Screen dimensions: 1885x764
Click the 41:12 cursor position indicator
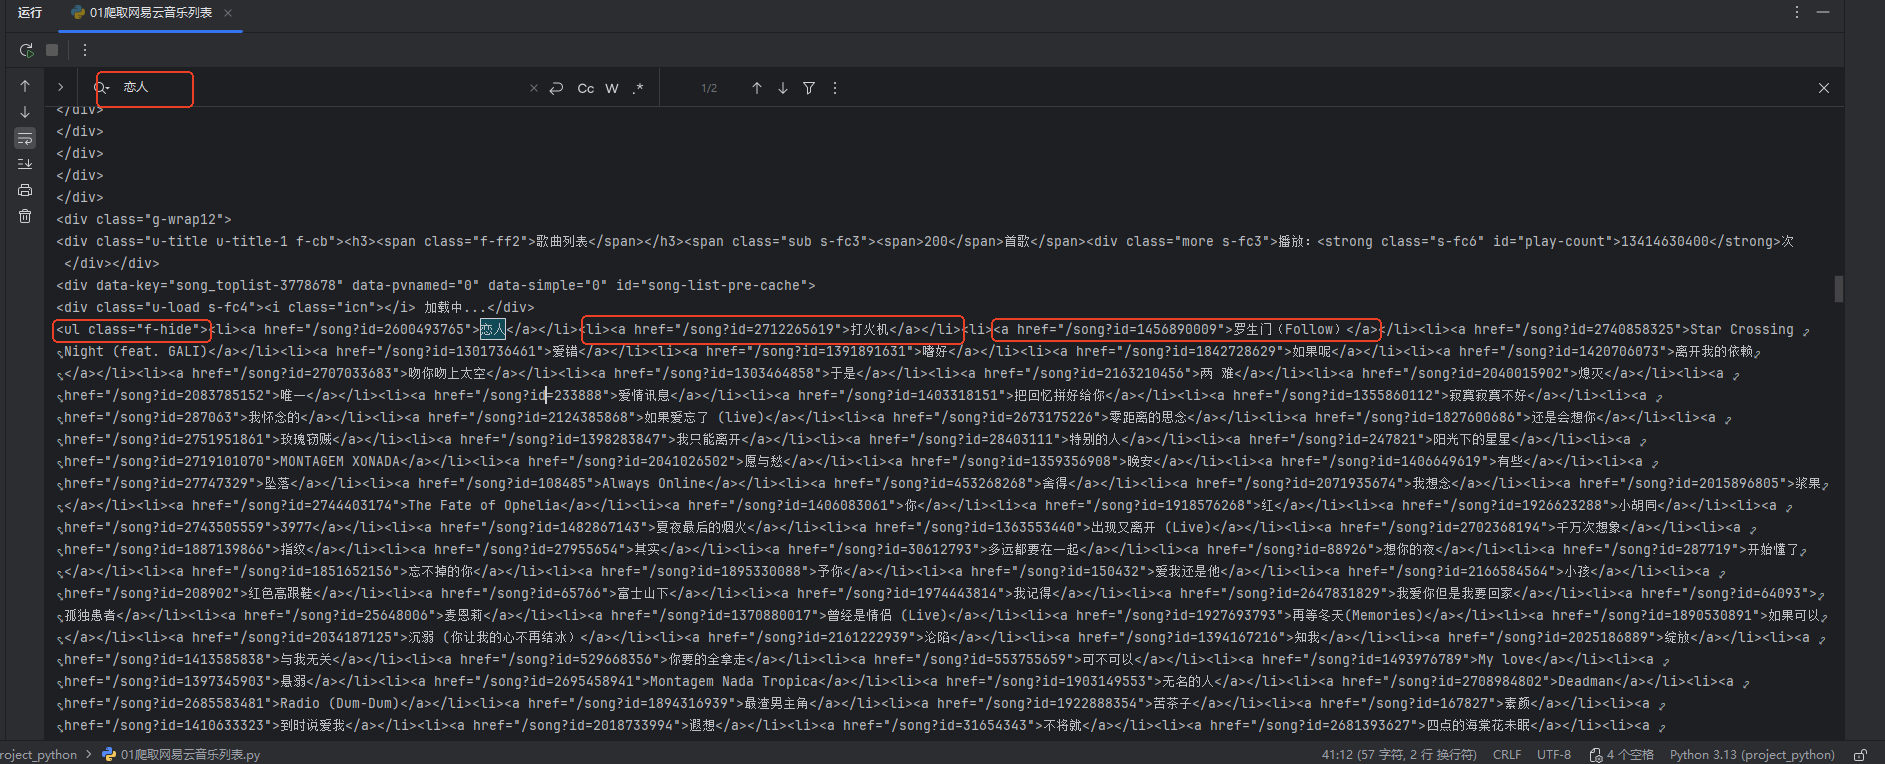click(x=1399, y=755)
